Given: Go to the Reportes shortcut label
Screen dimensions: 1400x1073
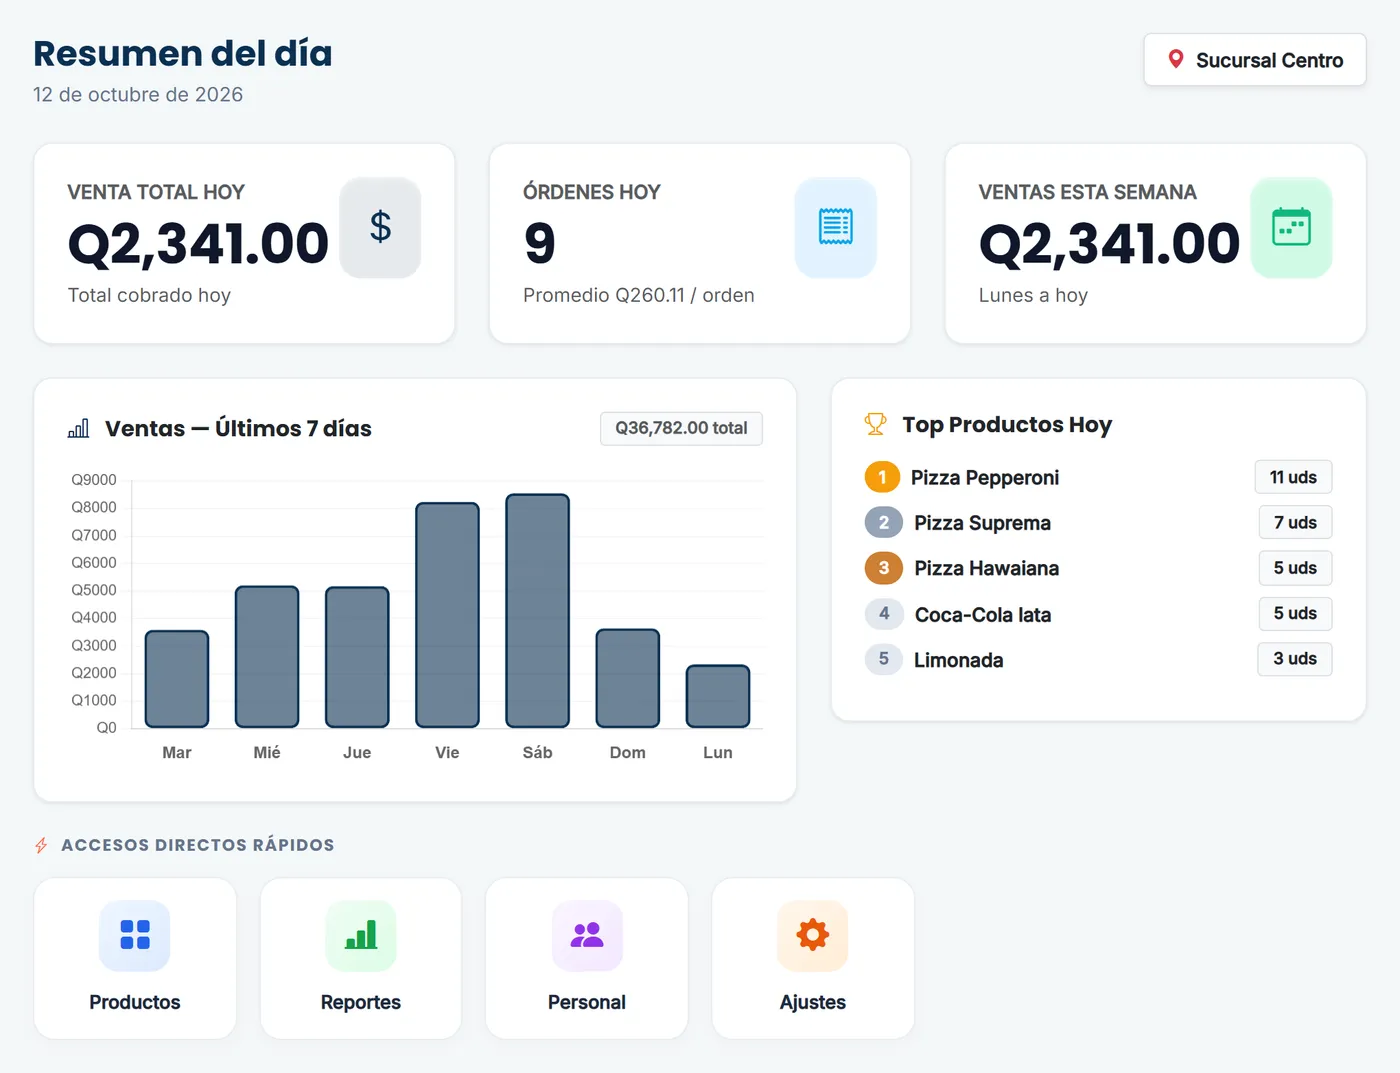Looking at the screenshot, I should pos(361,1002).
